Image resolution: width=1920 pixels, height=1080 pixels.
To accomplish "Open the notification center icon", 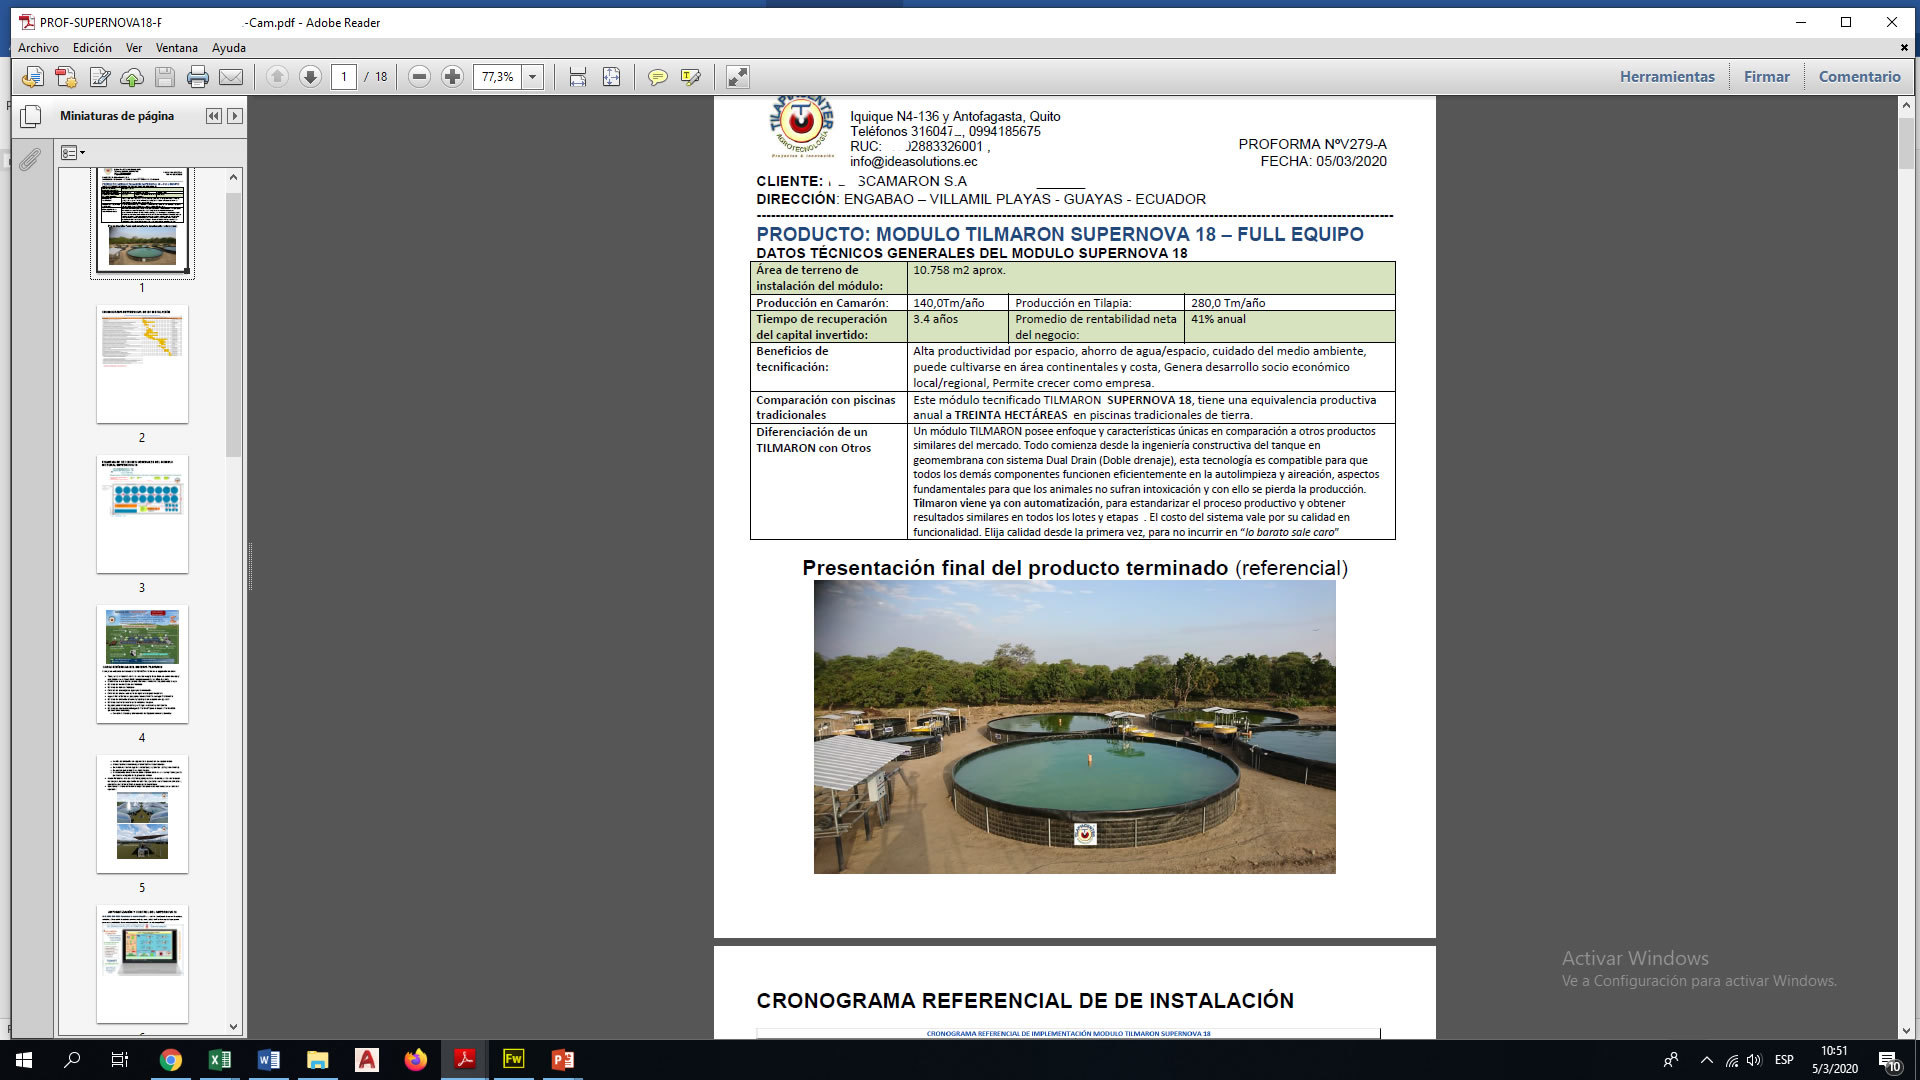I will pyautogui.click(x=1889, y=1060).
